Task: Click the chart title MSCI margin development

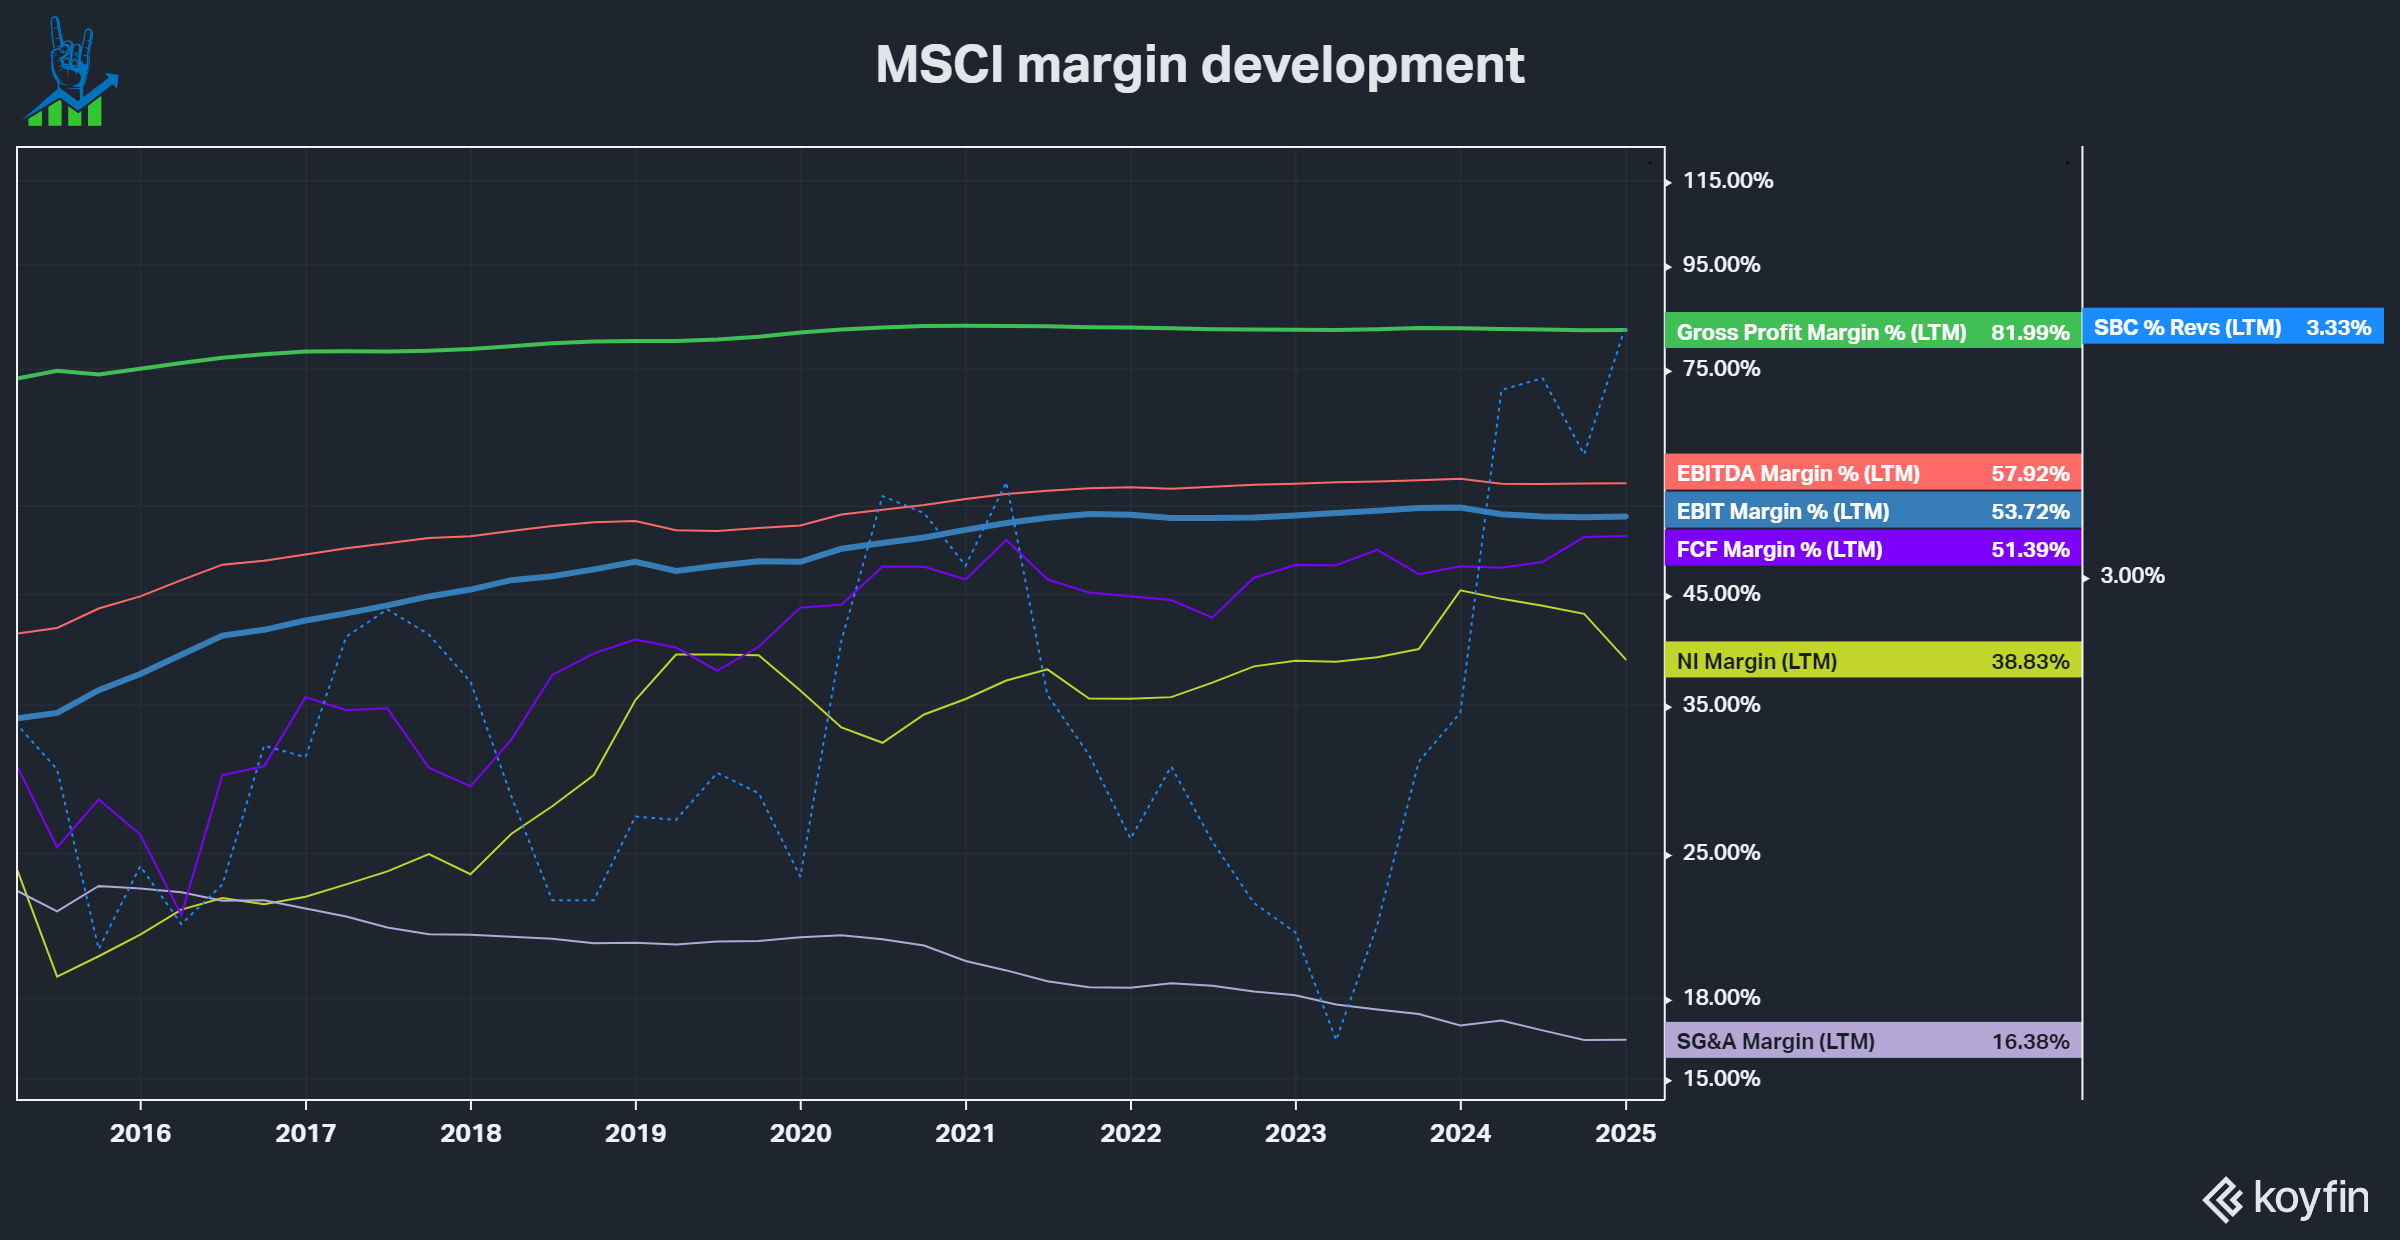Action: (x=1199, y=65)
